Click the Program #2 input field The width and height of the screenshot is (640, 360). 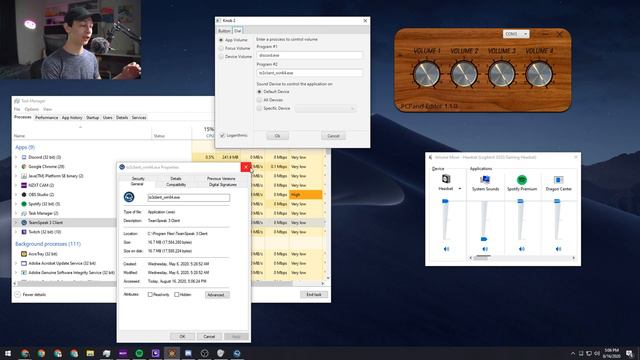[309, 73]
